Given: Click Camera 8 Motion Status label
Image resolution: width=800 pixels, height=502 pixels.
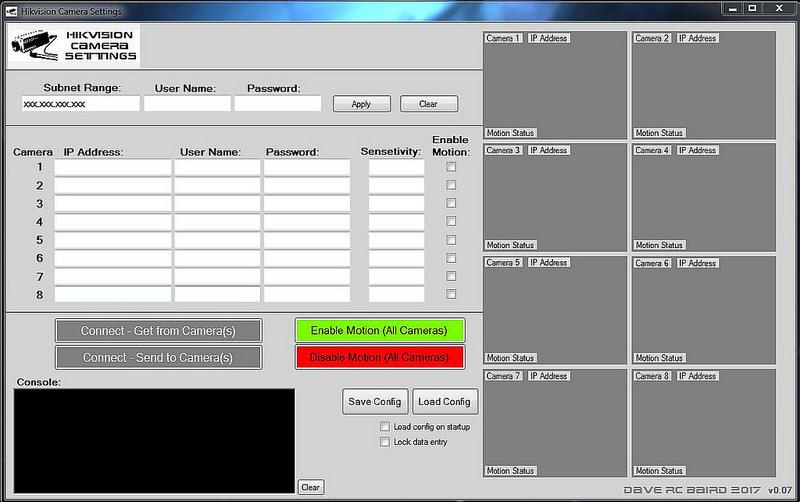Looking at the screenshot, I should click(659, 470).
